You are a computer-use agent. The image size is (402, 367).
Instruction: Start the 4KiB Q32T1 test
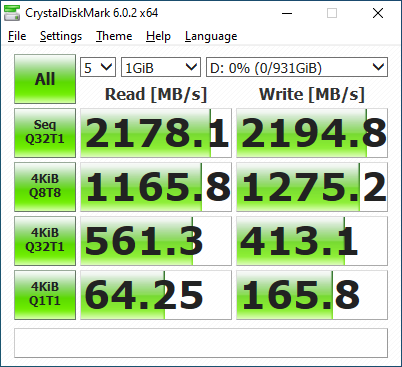[45, 241]
